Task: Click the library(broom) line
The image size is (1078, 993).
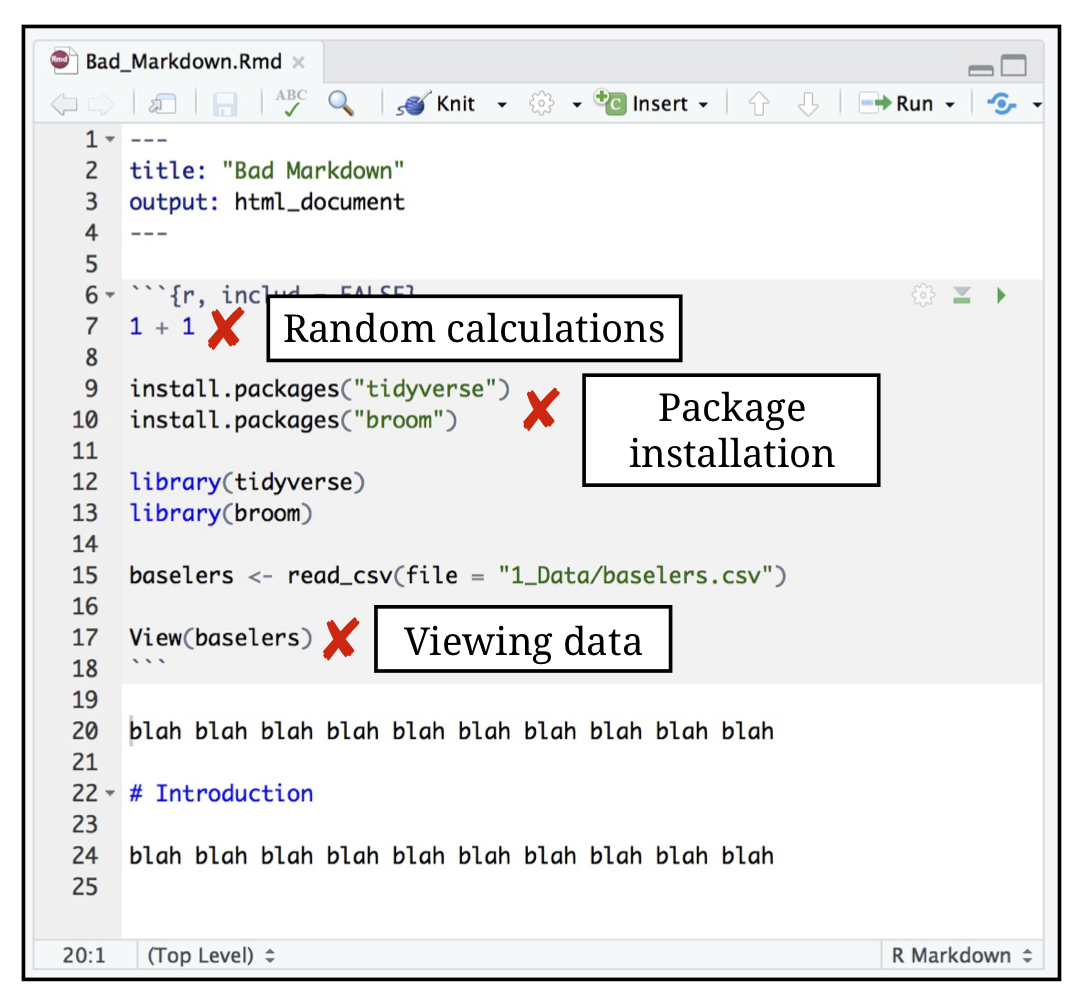Action: point(221,514)
